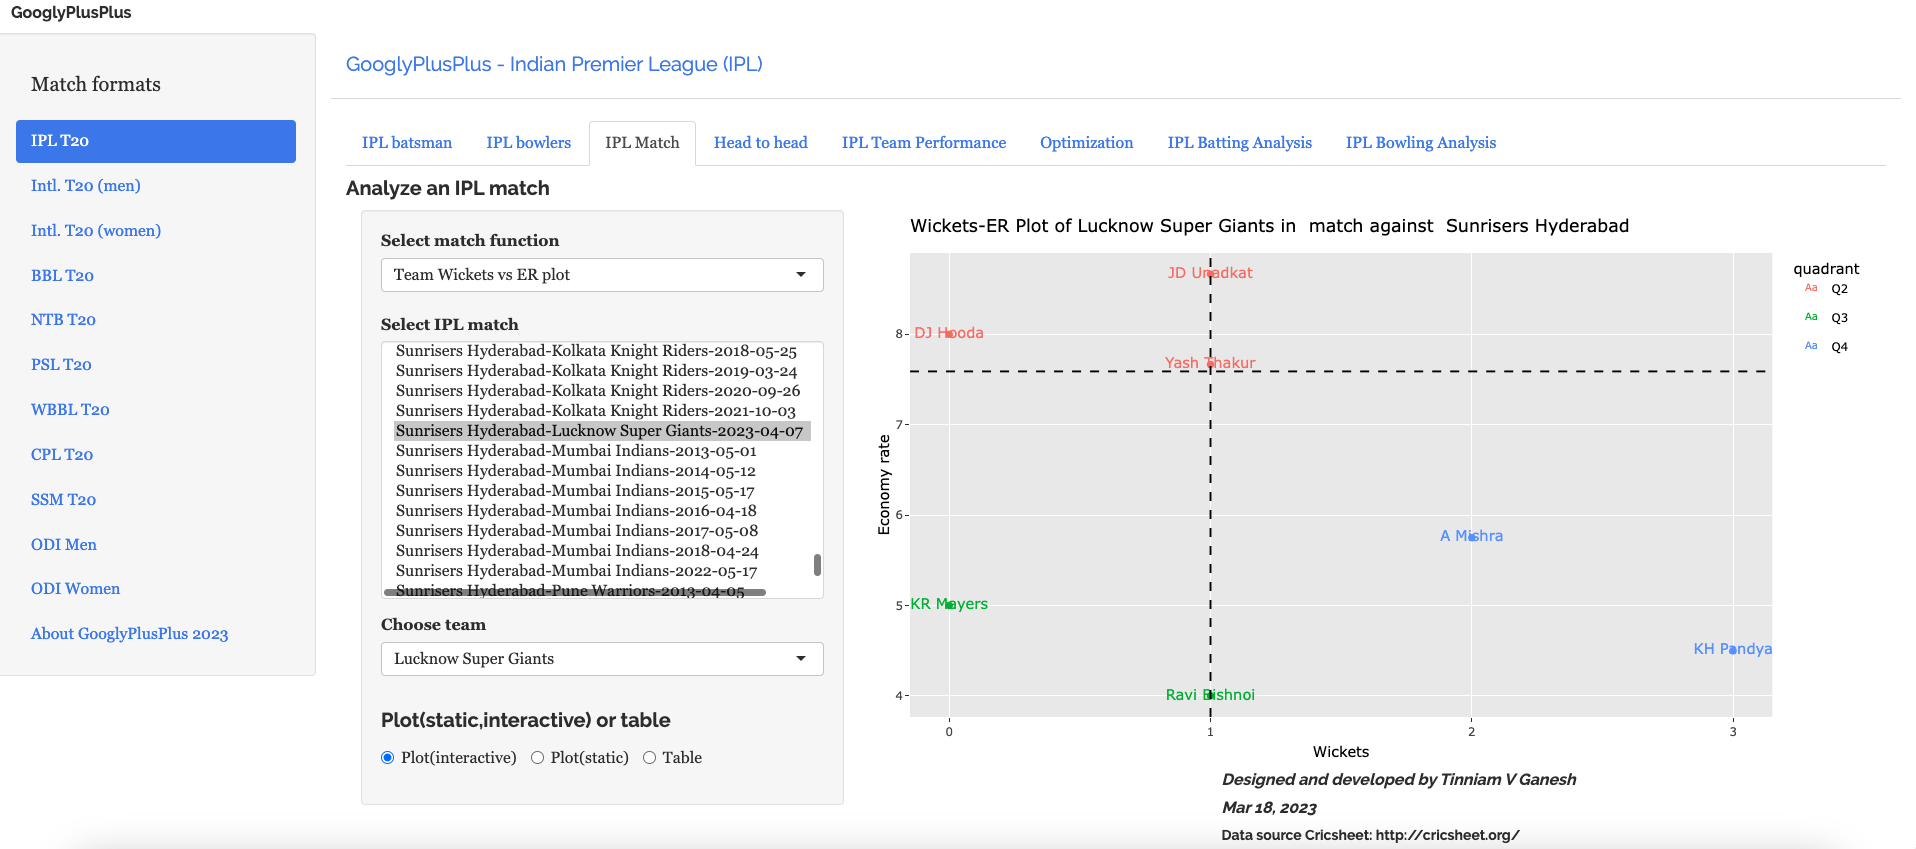
Task: Open the IPL Bowling Analysis tab
Action: (x=1420, y=143)
